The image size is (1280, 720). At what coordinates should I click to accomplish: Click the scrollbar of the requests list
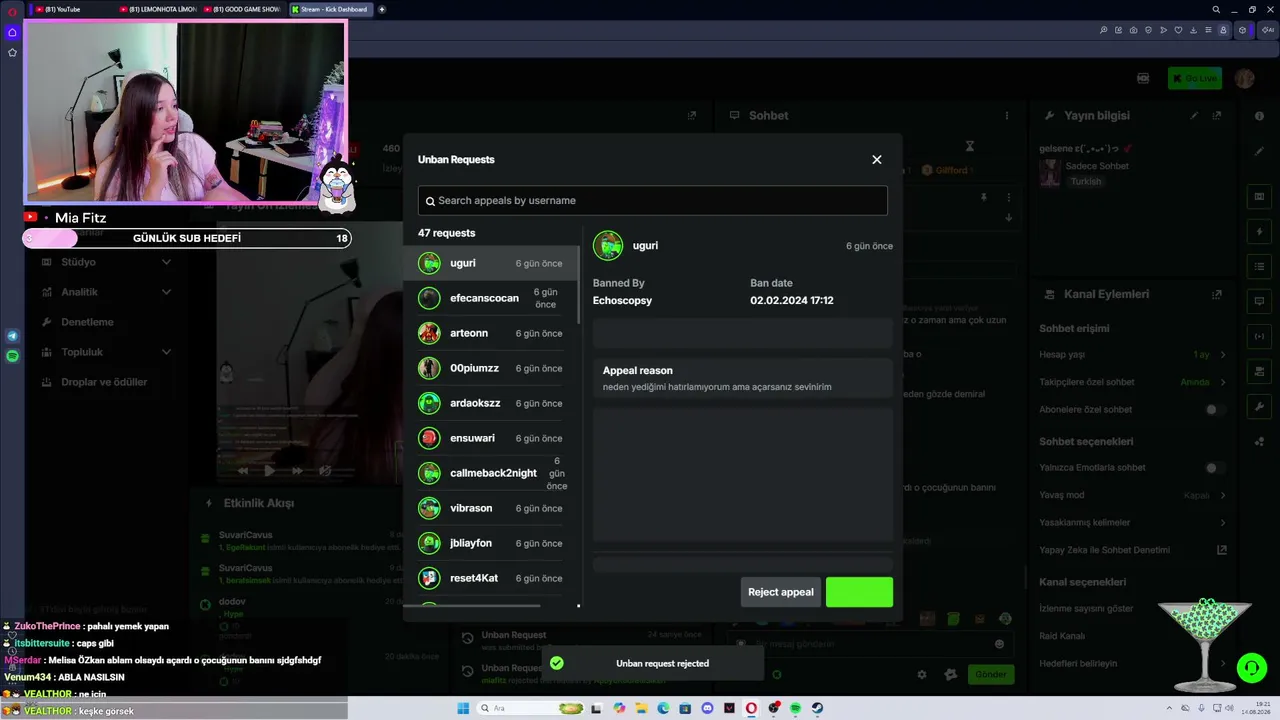coord(579,285)
